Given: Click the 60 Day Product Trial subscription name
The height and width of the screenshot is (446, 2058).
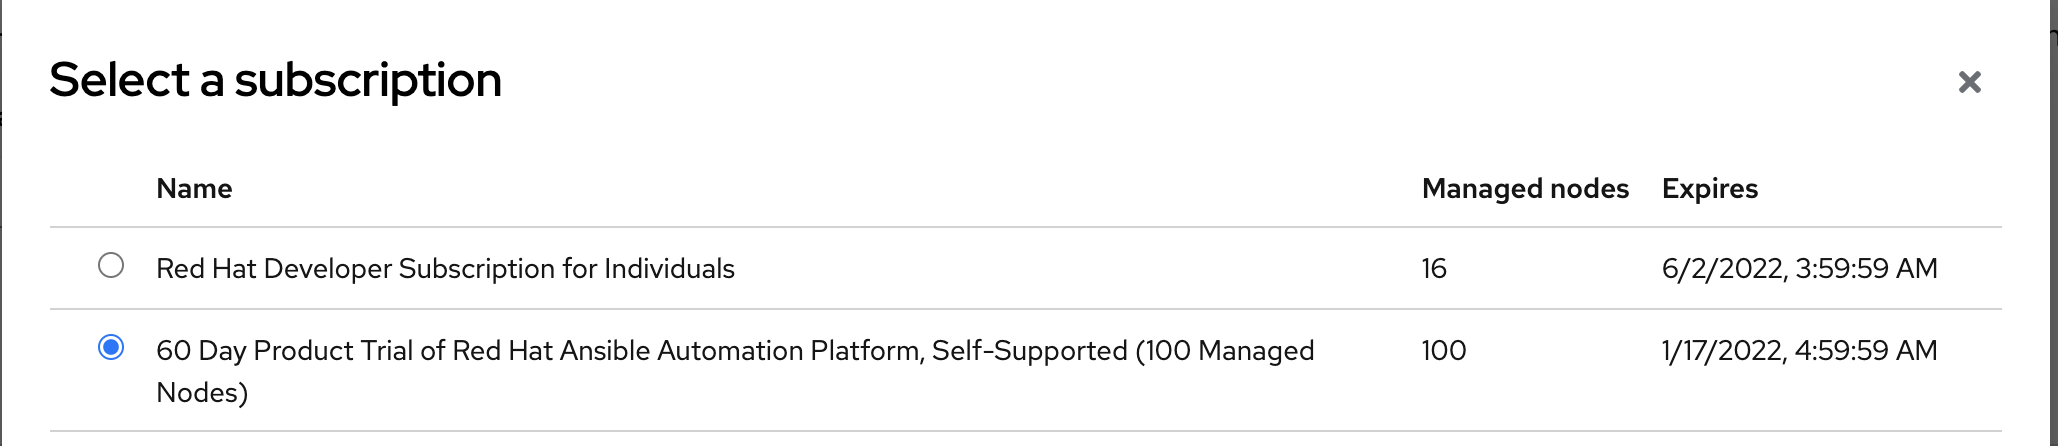Looking at the screenshot, I should [x=734, y=351].
